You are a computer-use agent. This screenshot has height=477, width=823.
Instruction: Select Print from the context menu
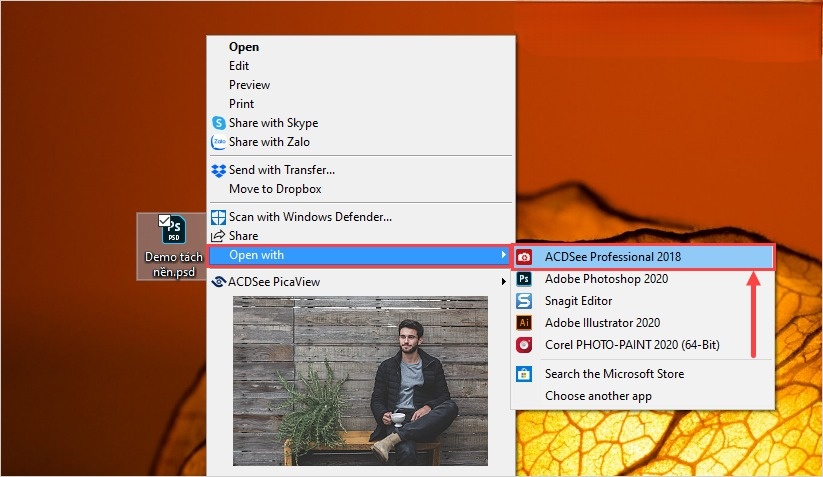241,104
